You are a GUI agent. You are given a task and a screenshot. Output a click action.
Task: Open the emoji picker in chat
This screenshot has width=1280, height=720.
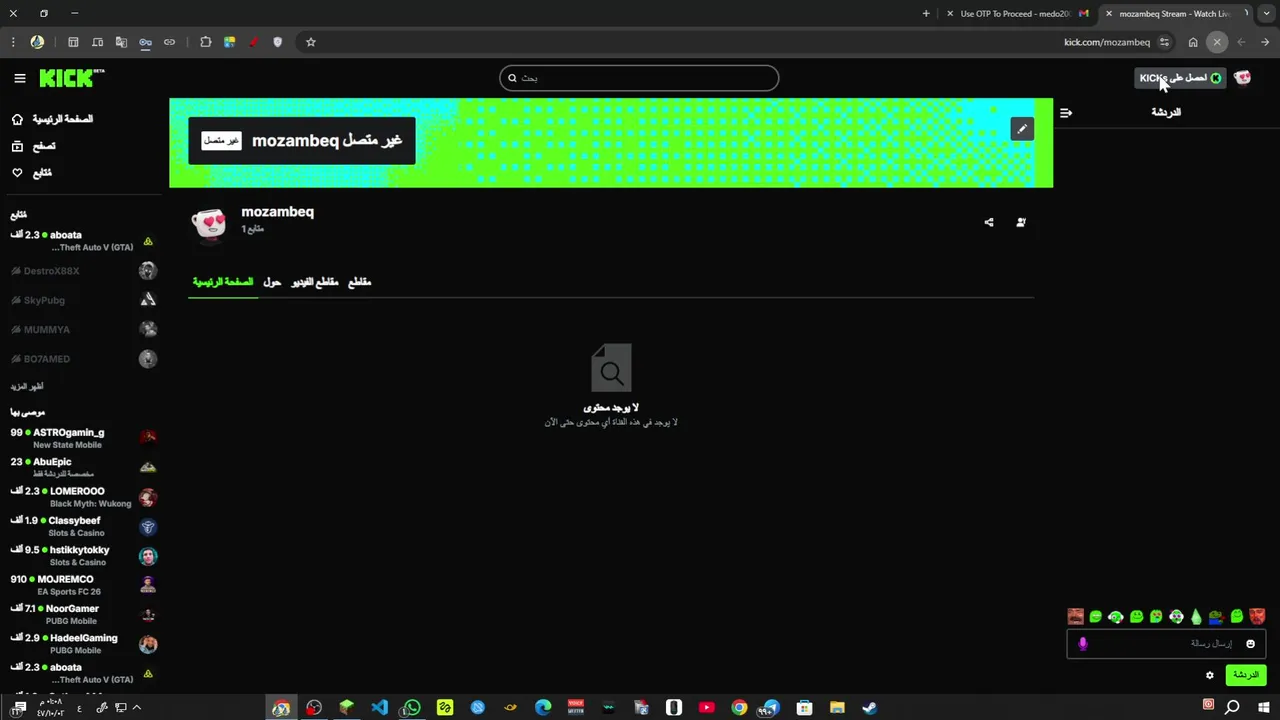pos(1250,644)
